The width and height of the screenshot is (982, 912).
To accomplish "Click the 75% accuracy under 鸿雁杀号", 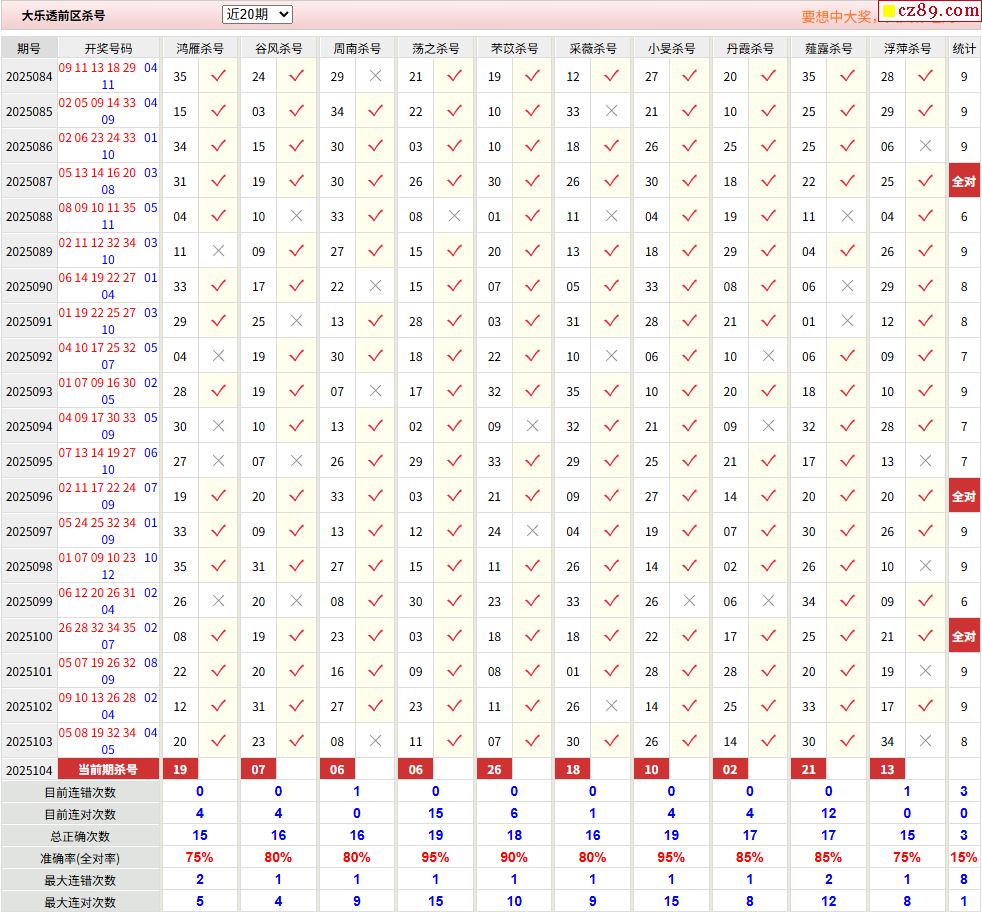I will click(x=200, y=858).
